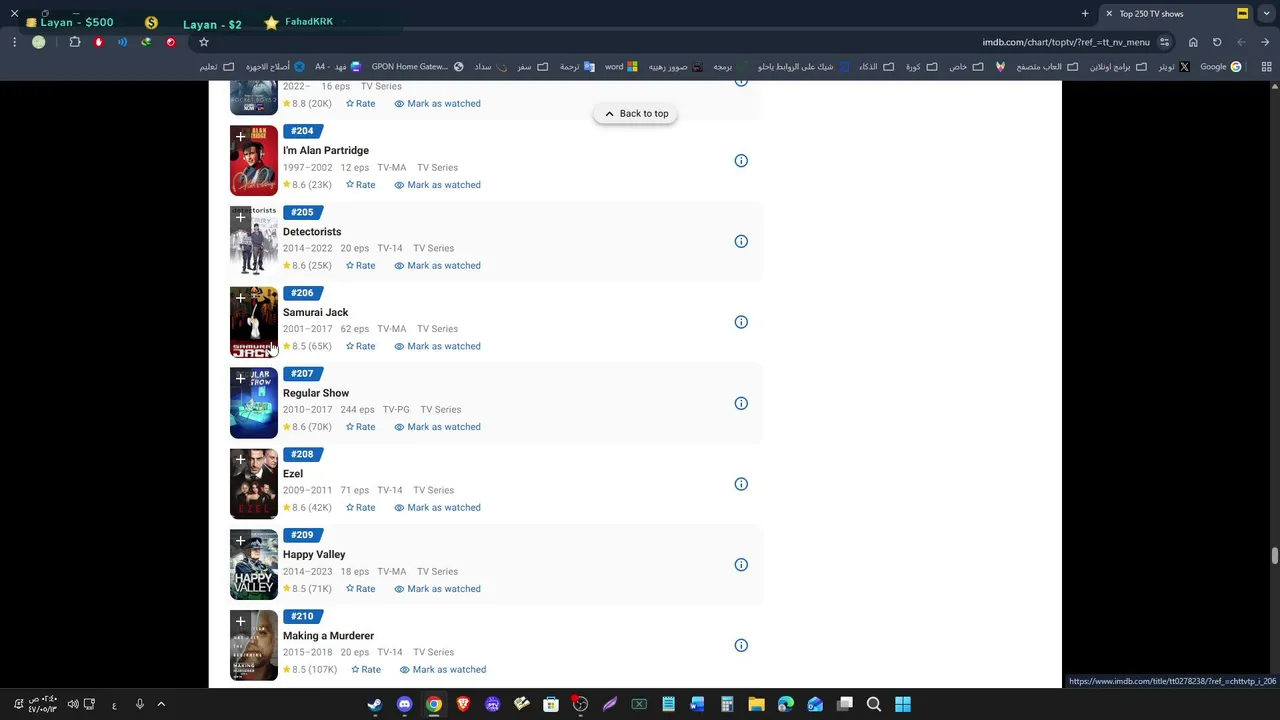The width and height of the screenshot is (1280, 720).
Task: Open Steam from the taskbar
Action: coord(375,704)
